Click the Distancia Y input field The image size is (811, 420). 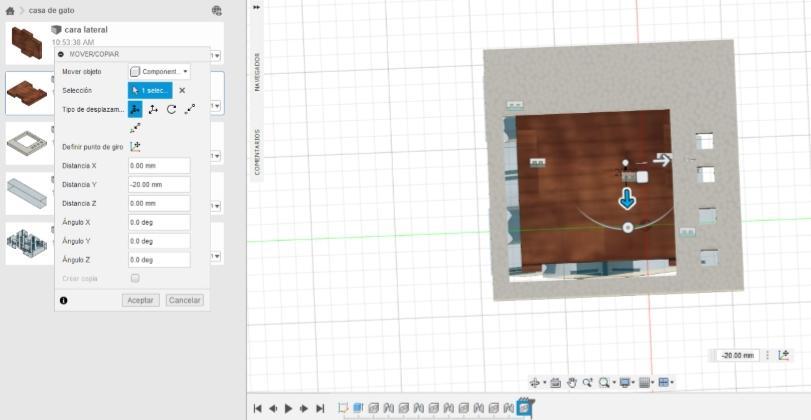click(159, 185)
